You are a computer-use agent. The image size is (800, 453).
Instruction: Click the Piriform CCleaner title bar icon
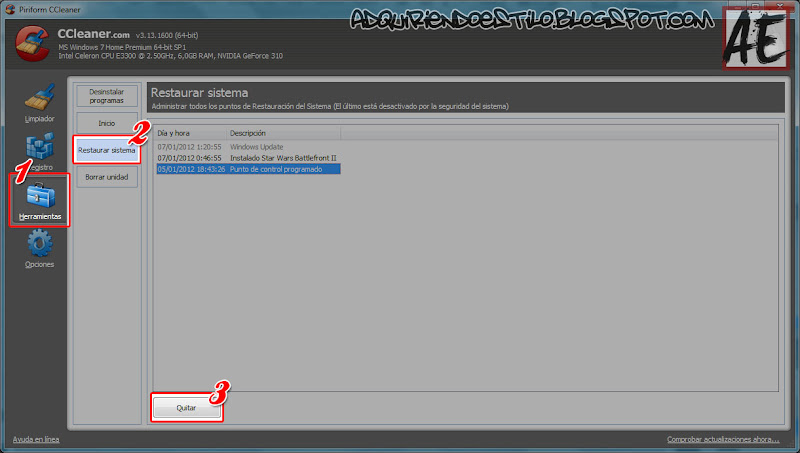[x=9, y=9]
